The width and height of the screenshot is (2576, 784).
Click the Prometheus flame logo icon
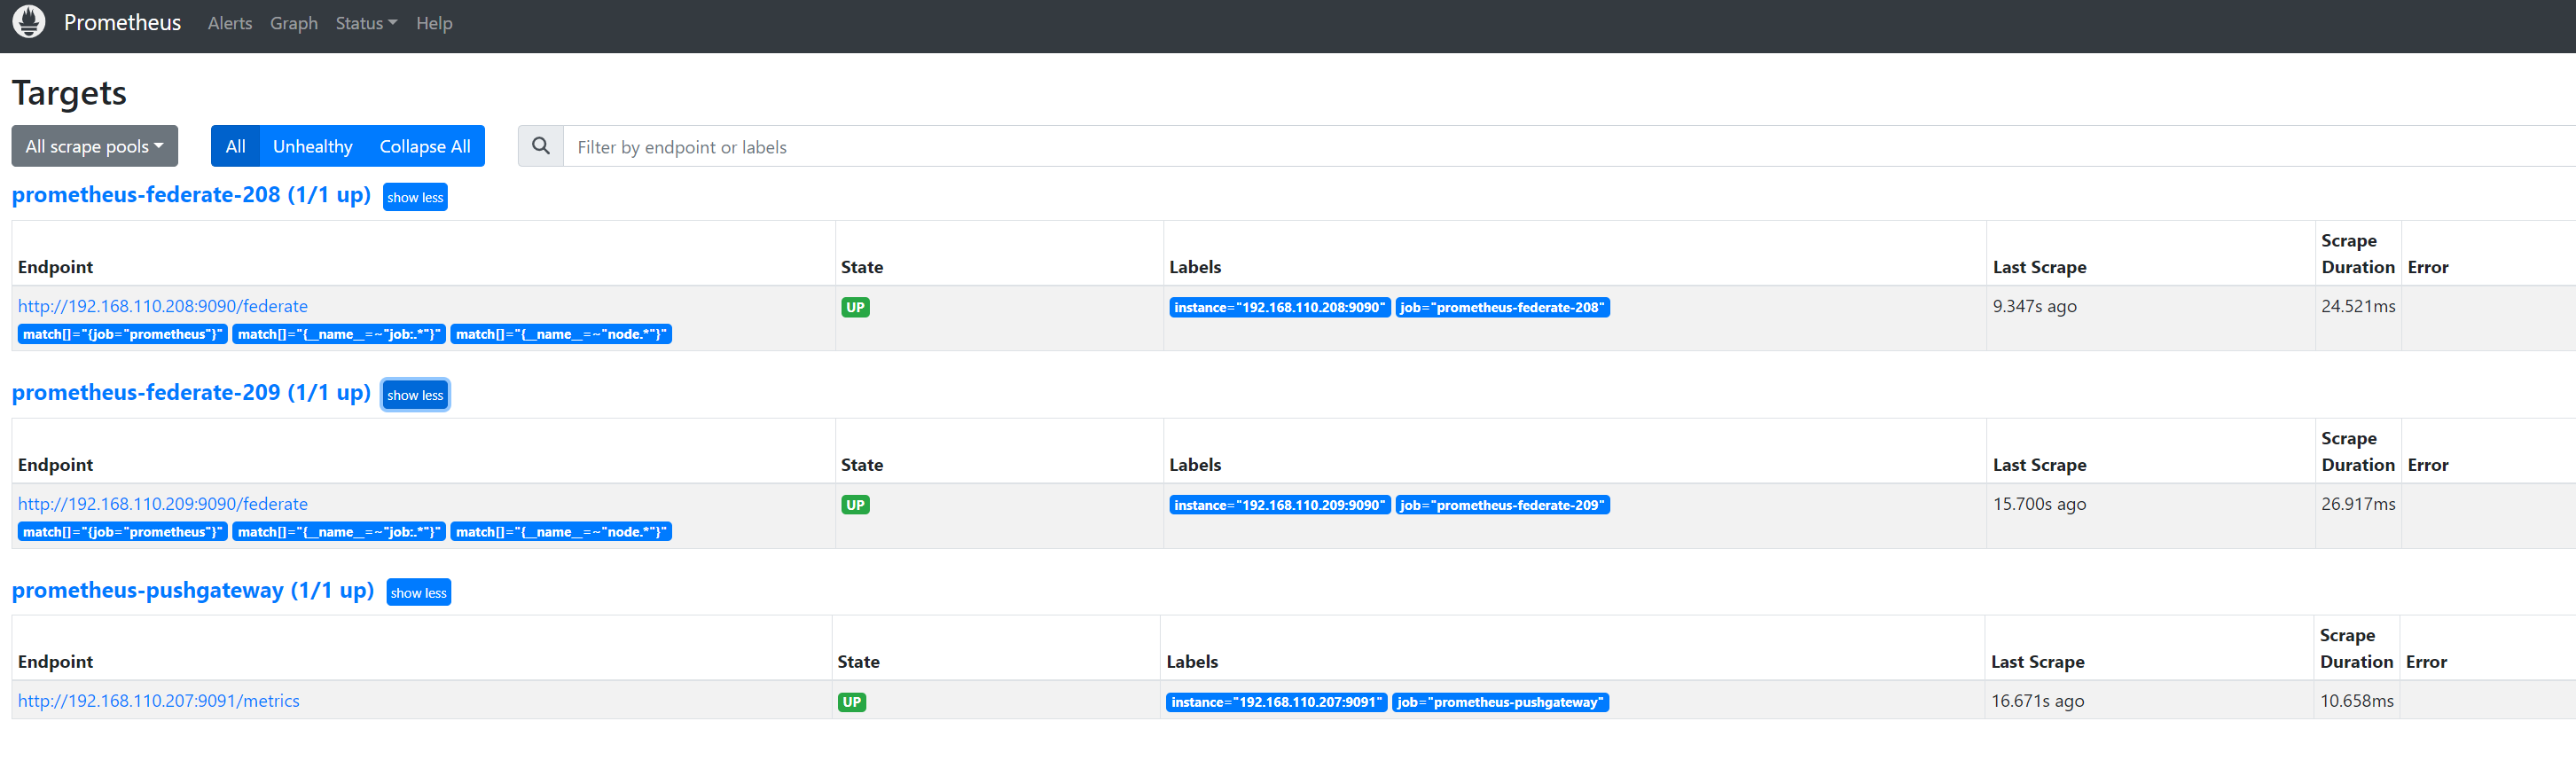[x=28, y=22]
